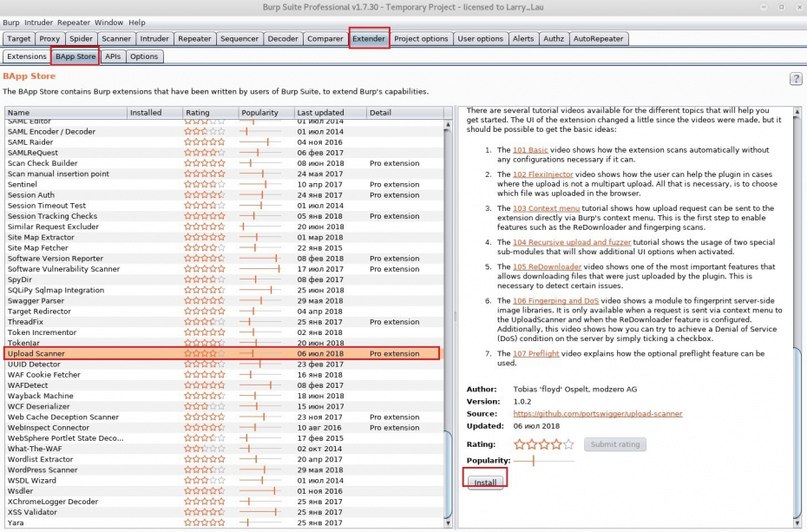Click the Submit rating button
This screenshot has width=807, height=532.
(615, 444)
